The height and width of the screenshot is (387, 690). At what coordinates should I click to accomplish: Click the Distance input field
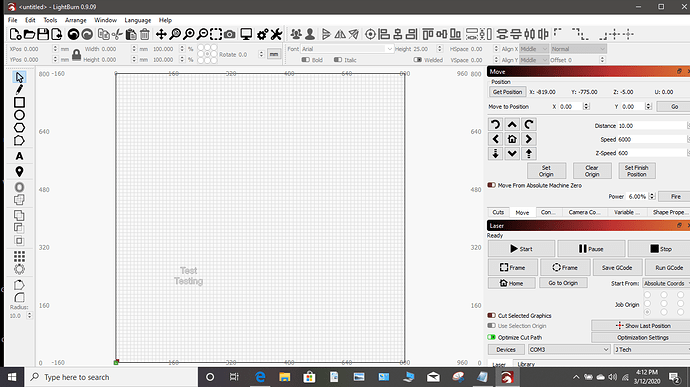(652, 126)
